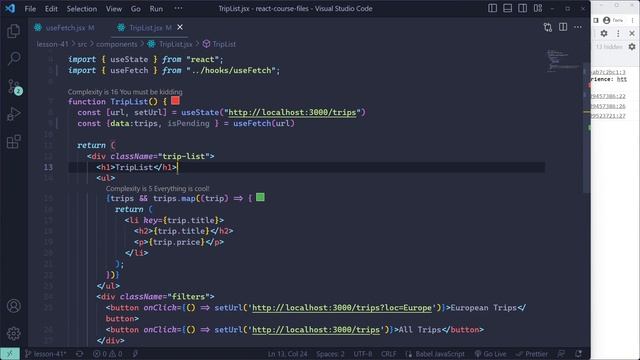640x360 pixels.
Task: Click the localhost:3000/trips URL in useState
Action: click(x=292, y=112)
